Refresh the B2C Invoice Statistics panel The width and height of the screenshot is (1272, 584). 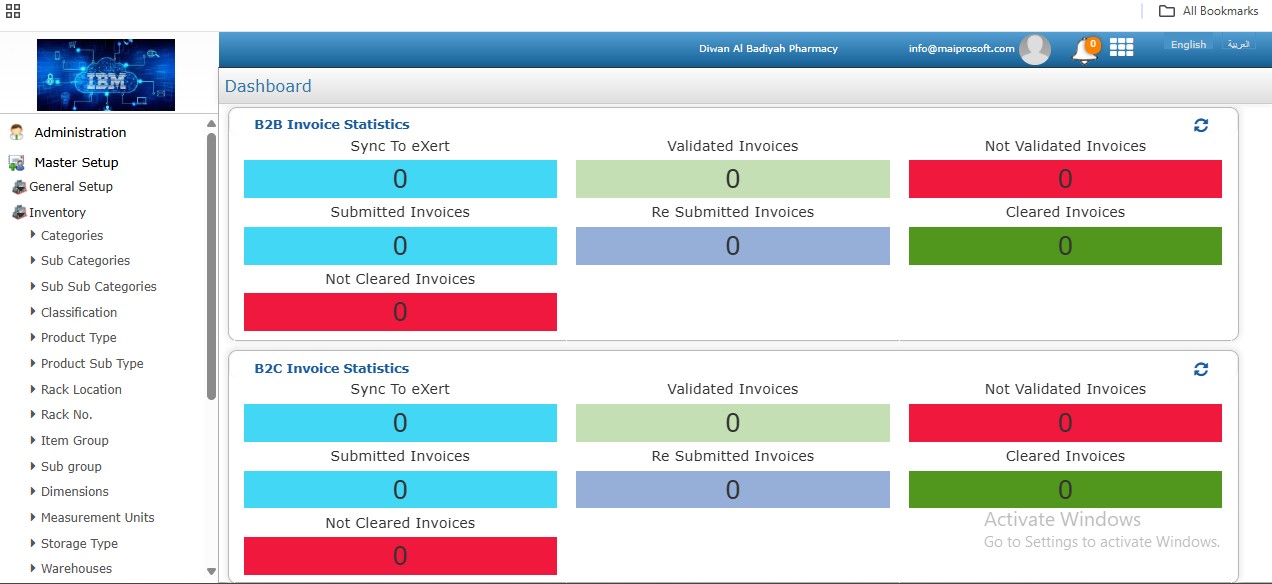click(1201, 369)
